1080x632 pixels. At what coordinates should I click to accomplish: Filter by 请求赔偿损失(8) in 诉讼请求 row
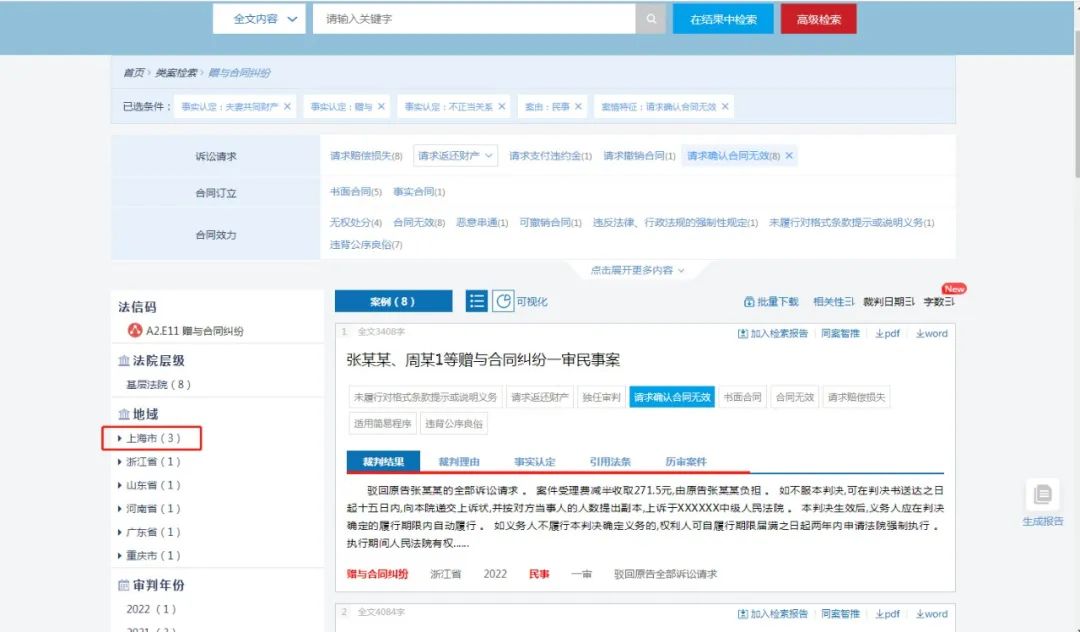(366, 156)
